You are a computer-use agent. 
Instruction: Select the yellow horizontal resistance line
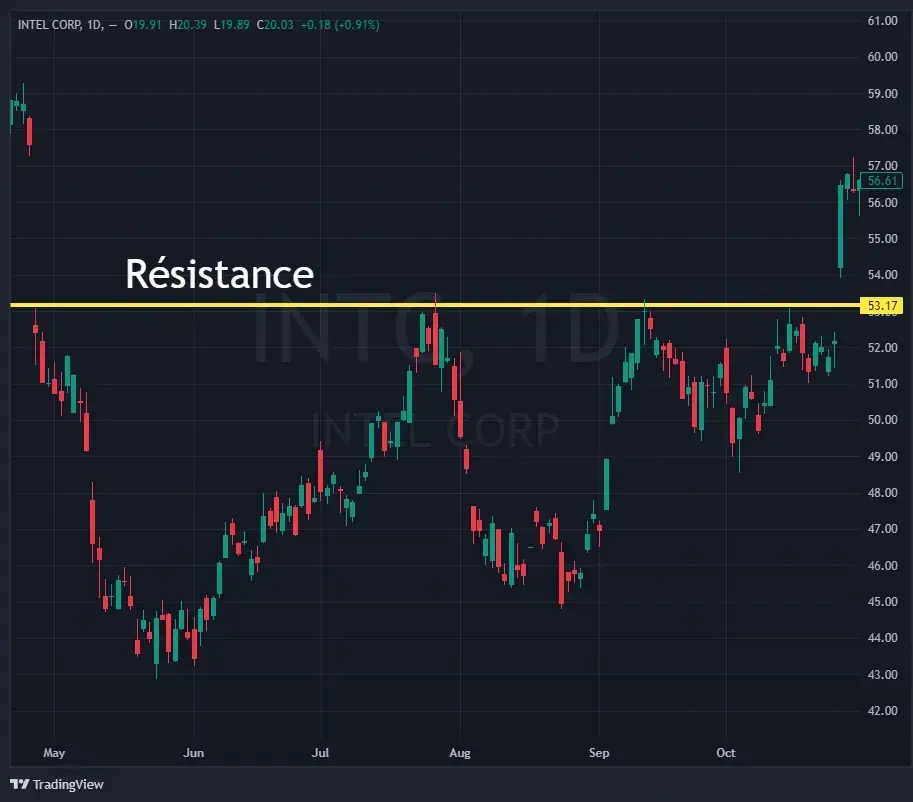pyautogui.click(x=434, y=305)
